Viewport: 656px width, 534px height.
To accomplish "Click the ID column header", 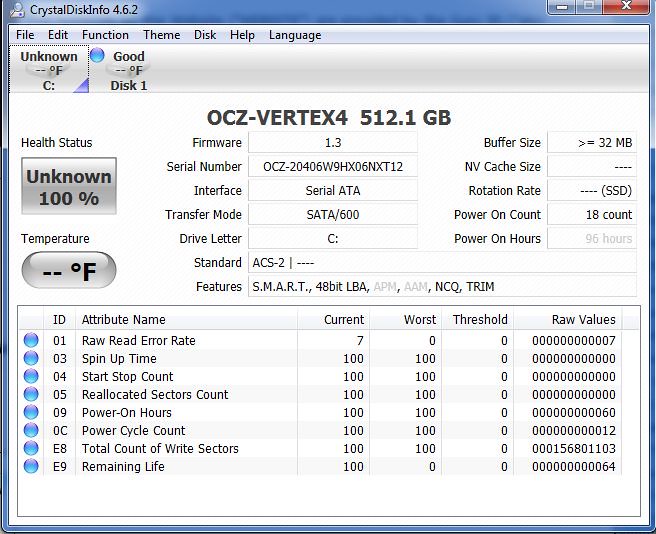I will click(59, 319).
